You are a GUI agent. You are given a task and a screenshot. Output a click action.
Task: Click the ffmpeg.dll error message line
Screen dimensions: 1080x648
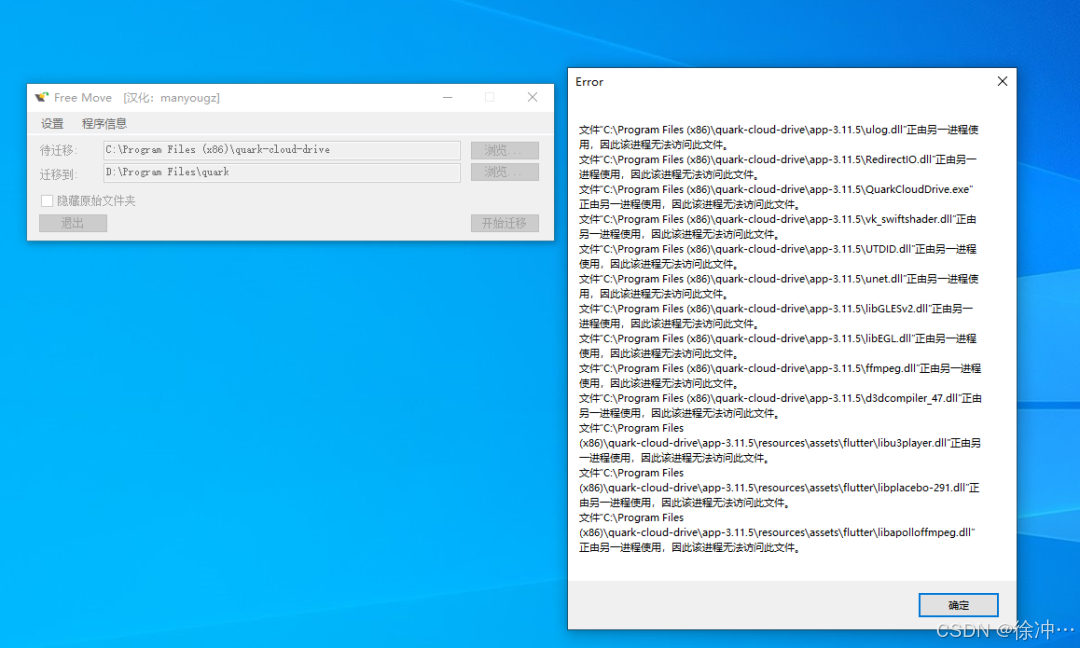point(780,375)
